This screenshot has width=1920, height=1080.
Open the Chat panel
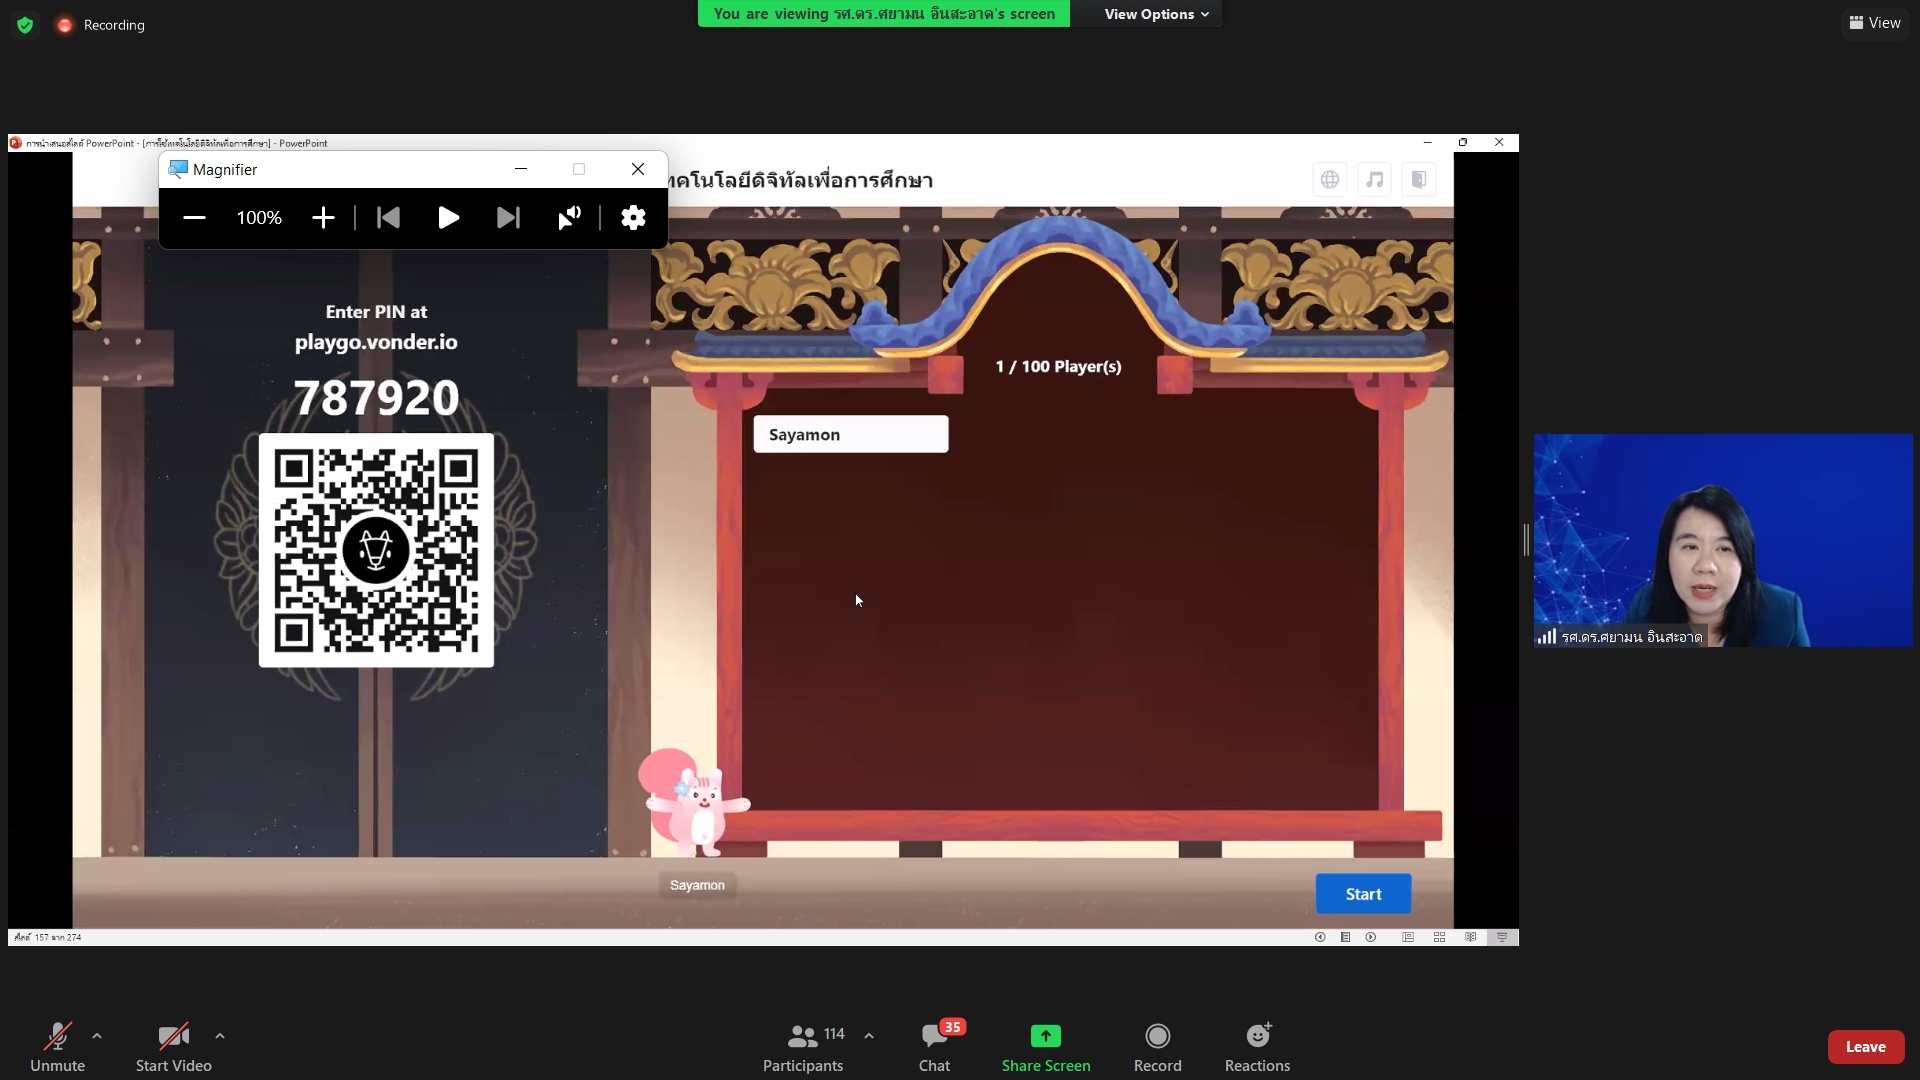click(x=934, y=1046)
